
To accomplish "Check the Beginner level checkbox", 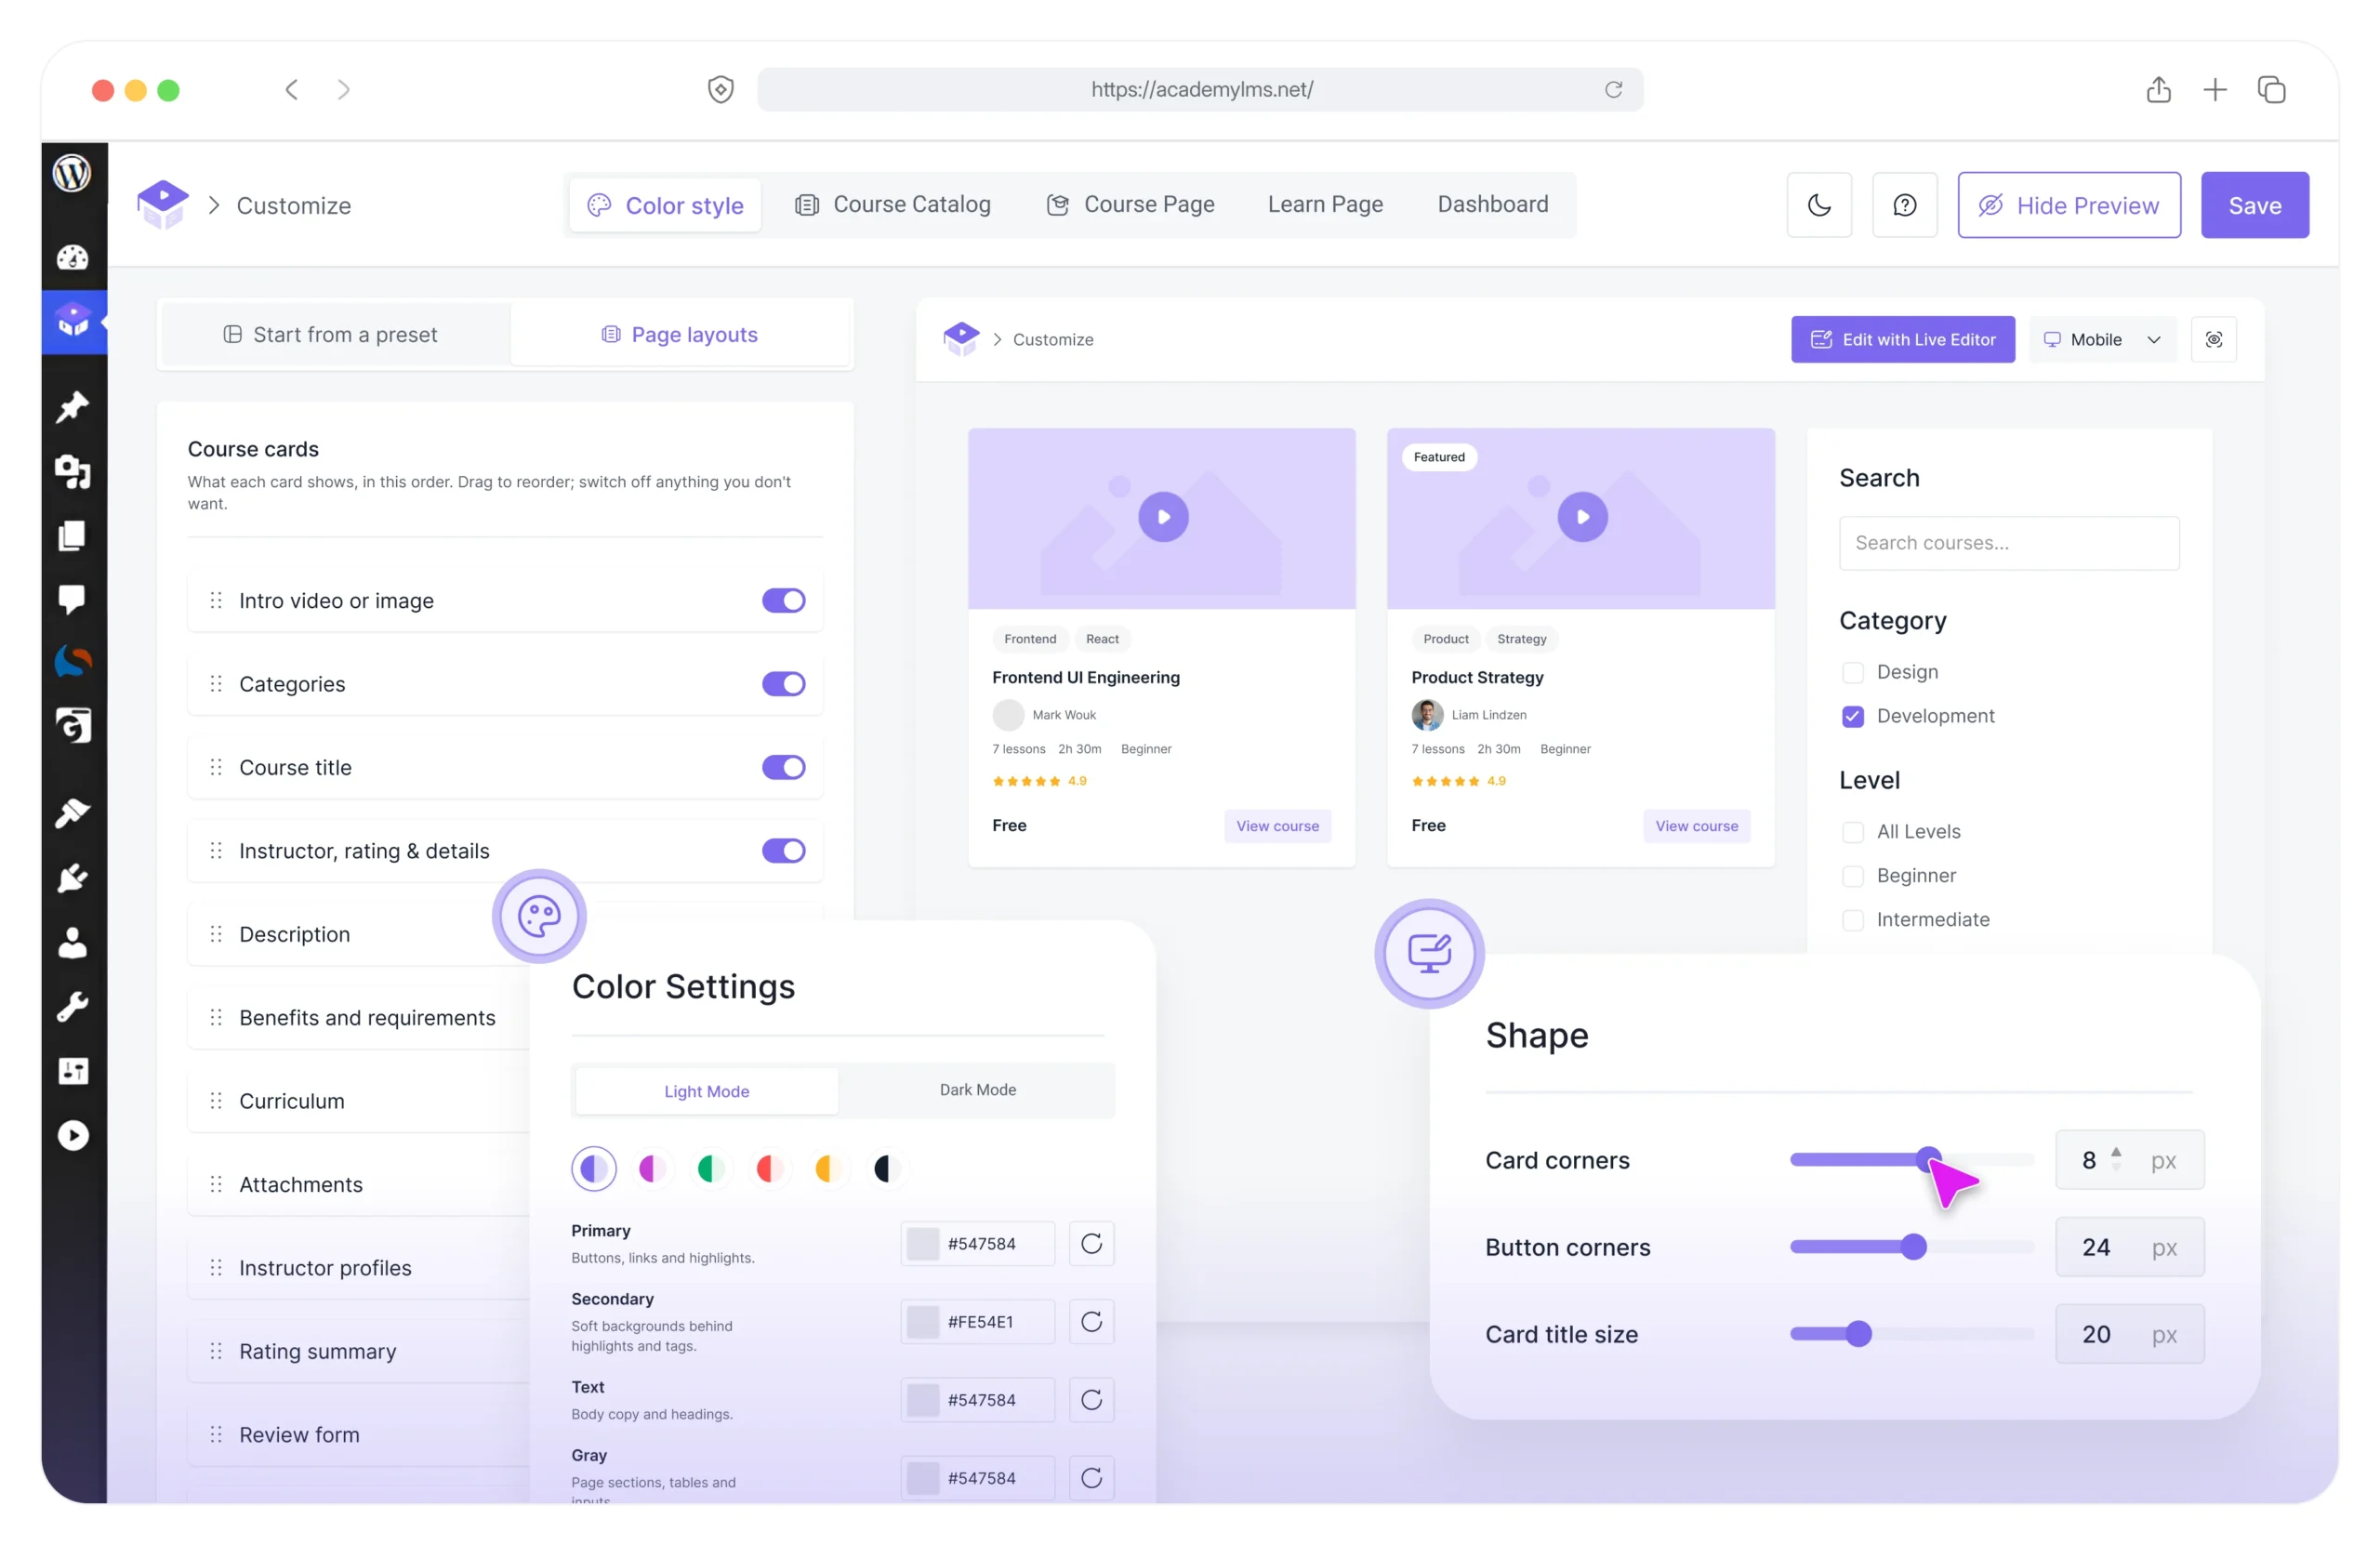I will point(1852,876).
